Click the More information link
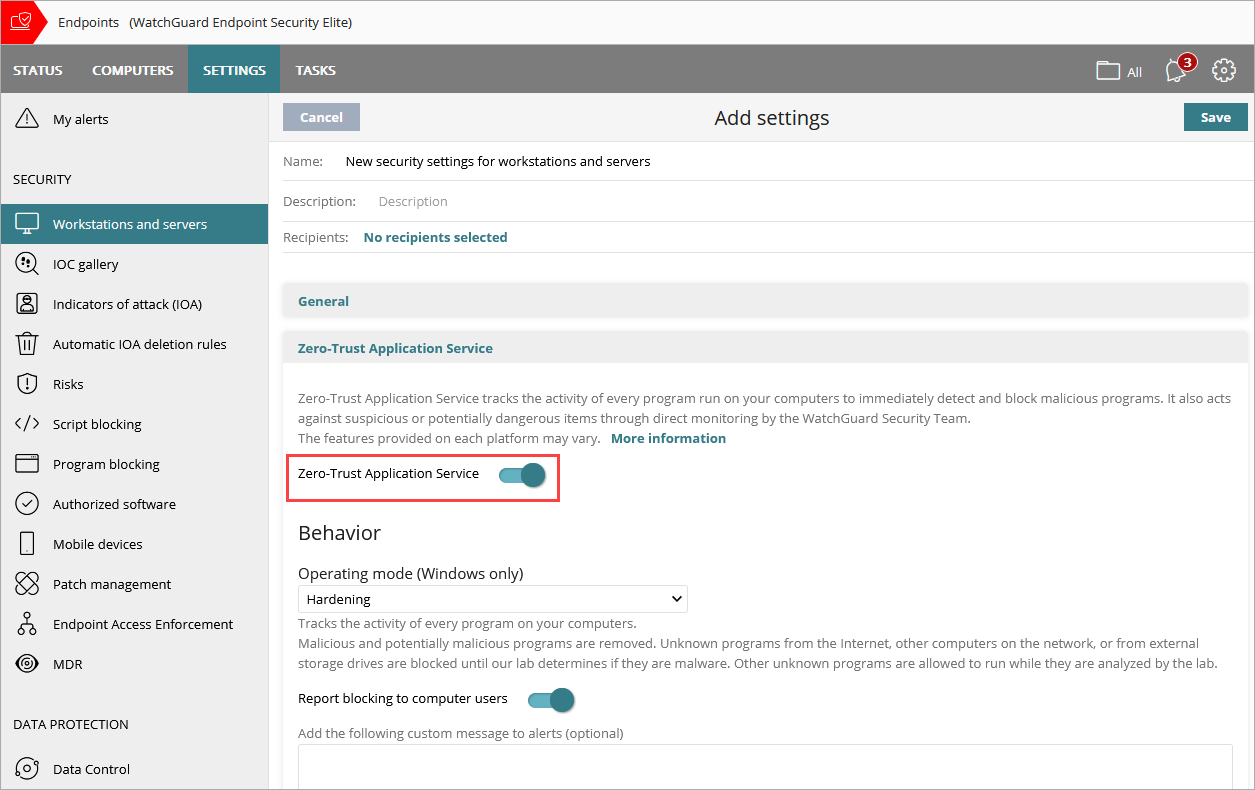Viewport: 1255px width, 790px height. (667, 437)
